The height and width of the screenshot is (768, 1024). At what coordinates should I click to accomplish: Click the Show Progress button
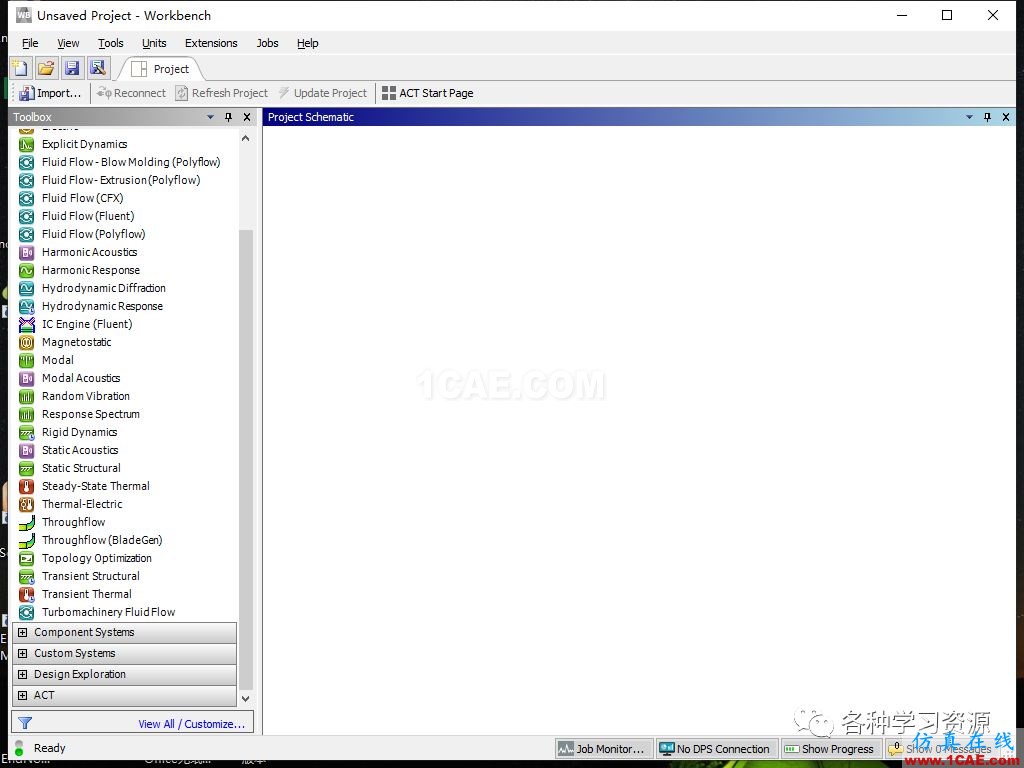pos(831,749)
